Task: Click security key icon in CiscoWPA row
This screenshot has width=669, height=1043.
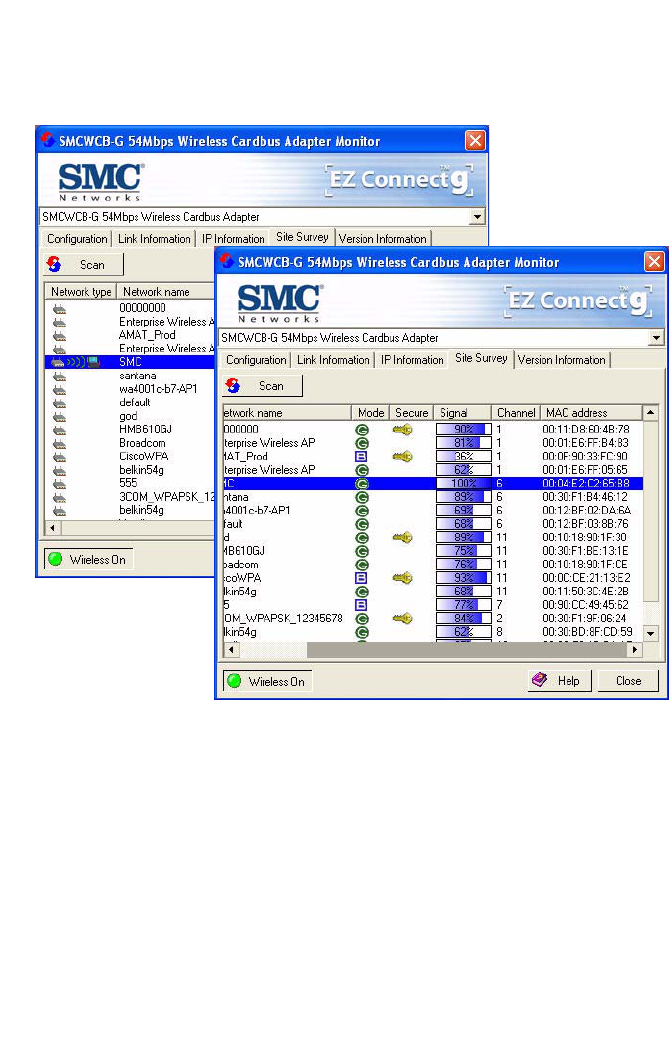Action: pos(402,577)
